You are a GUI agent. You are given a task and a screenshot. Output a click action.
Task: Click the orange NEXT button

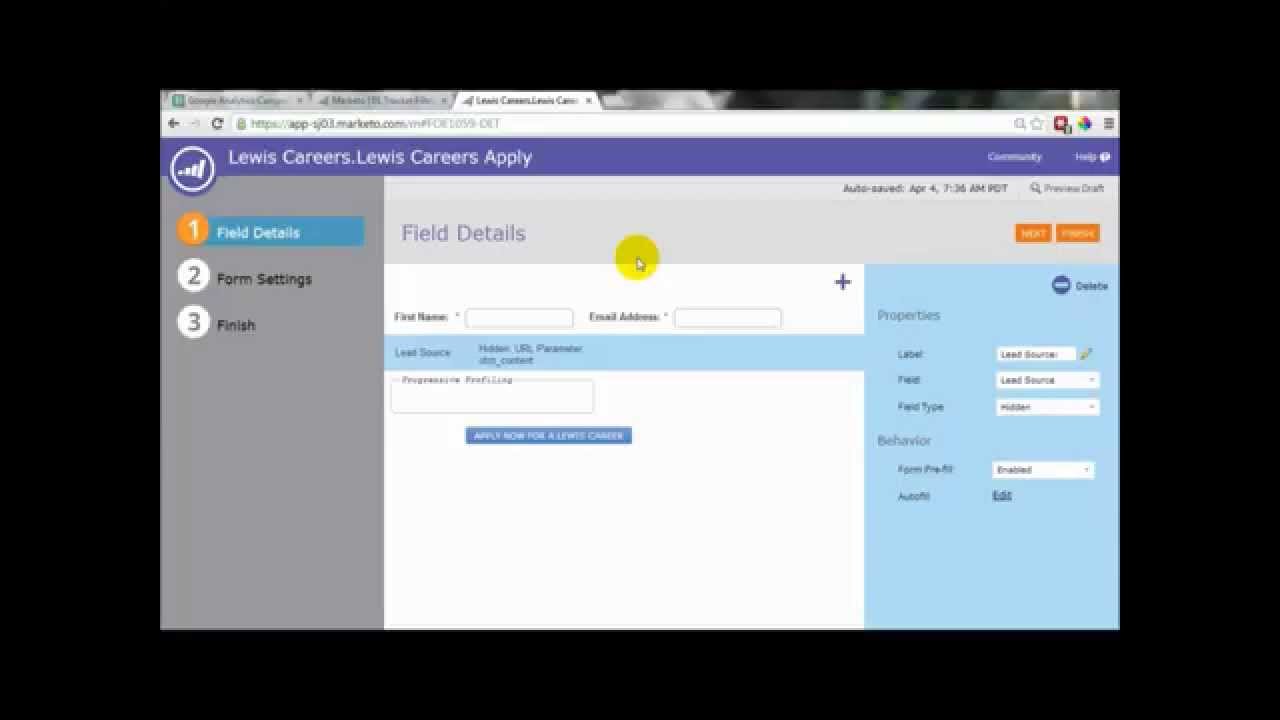(x=1033, y=233)
